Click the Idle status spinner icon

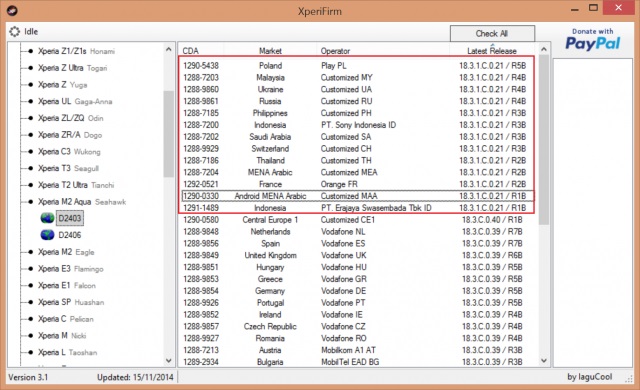pos(15,31)
